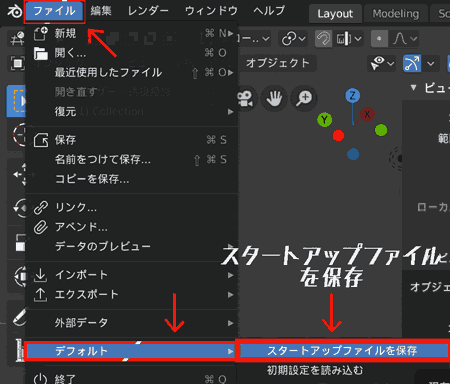
Task: Select the move tool
Action: pos(17,174)
